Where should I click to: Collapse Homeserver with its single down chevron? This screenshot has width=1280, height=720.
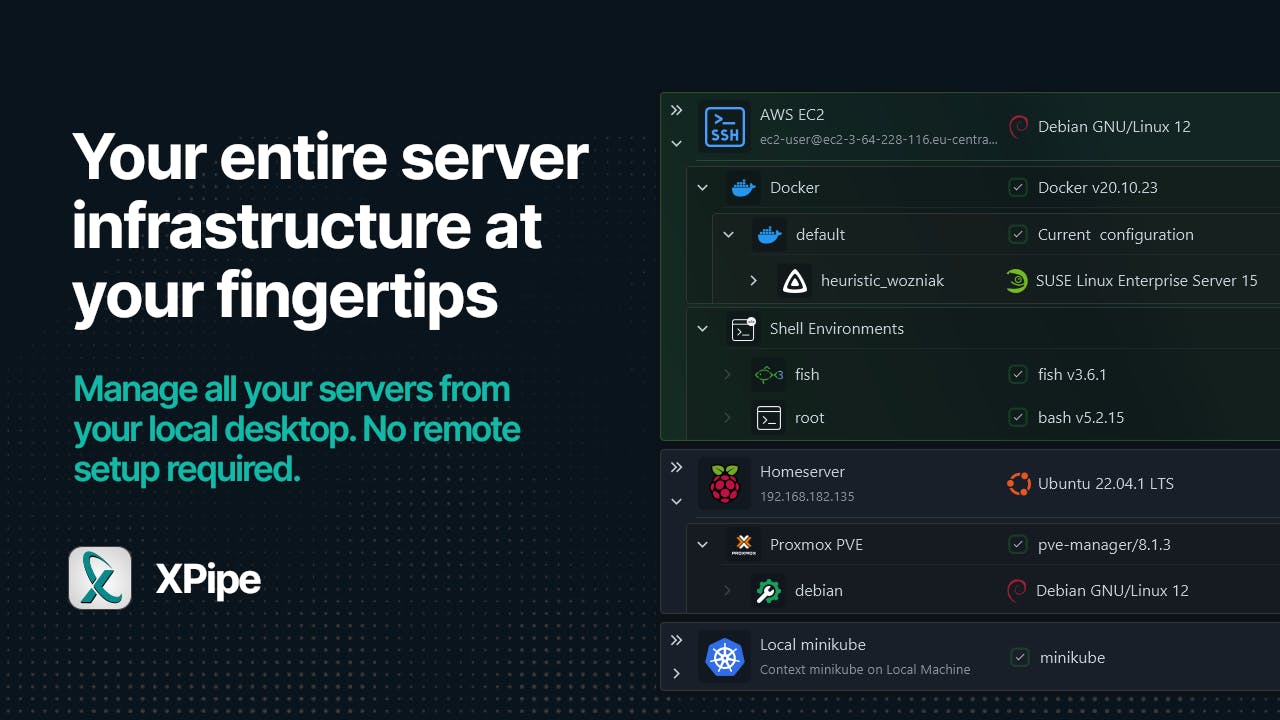pyautogui.click(x=677, y=501)
